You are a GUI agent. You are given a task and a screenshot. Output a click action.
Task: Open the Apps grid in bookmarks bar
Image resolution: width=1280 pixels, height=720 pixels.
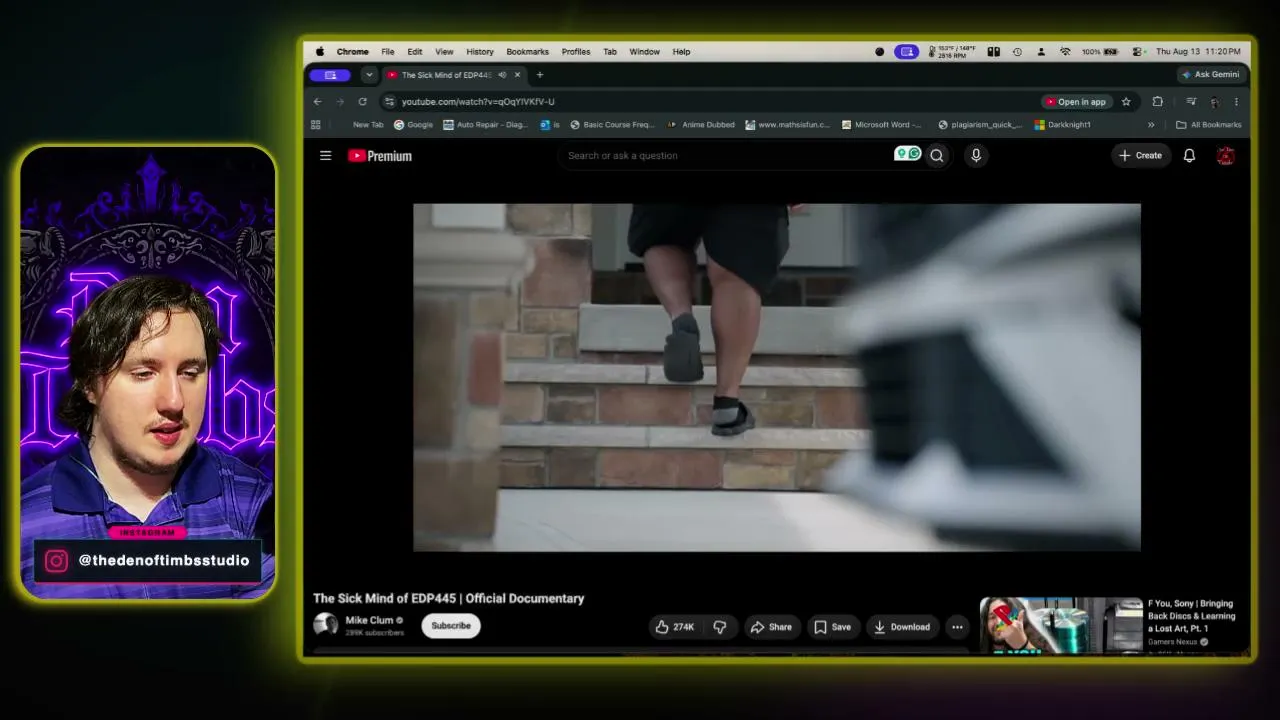tap(316, 125)
